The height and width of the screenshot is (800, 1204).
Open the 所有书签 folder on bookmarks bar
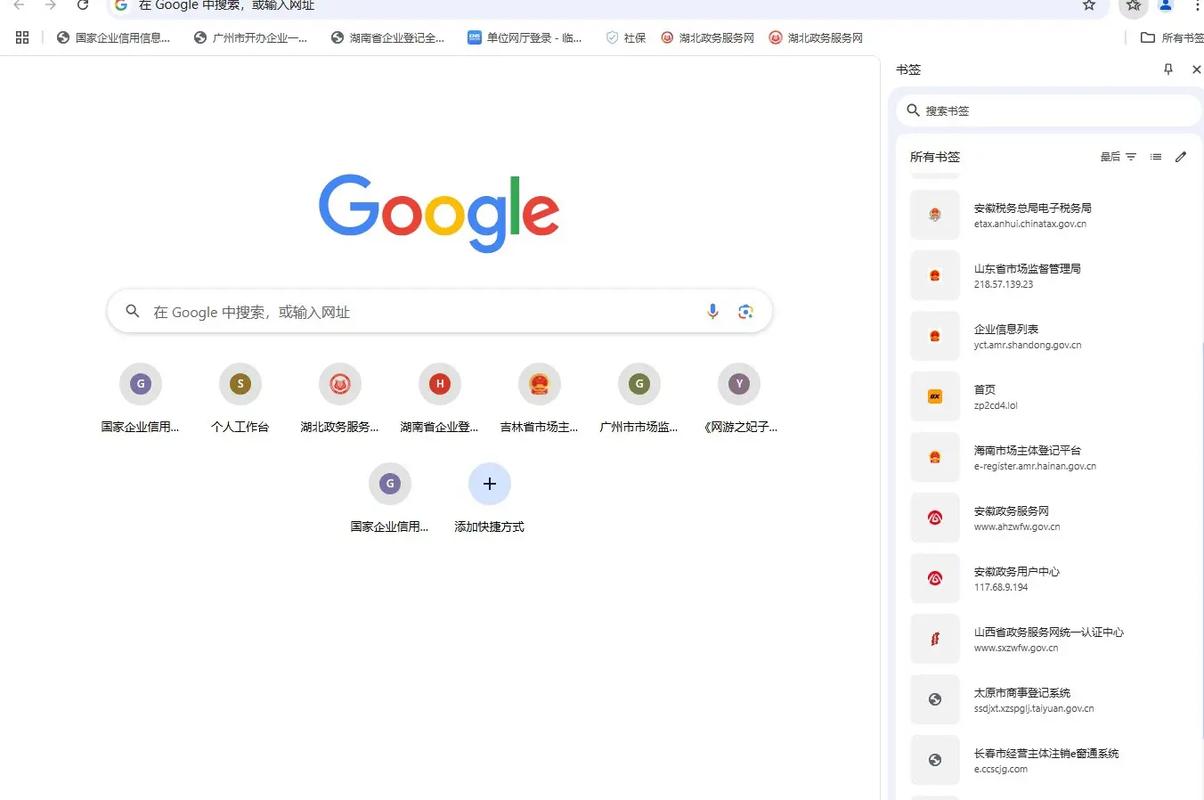point(1172,38)
